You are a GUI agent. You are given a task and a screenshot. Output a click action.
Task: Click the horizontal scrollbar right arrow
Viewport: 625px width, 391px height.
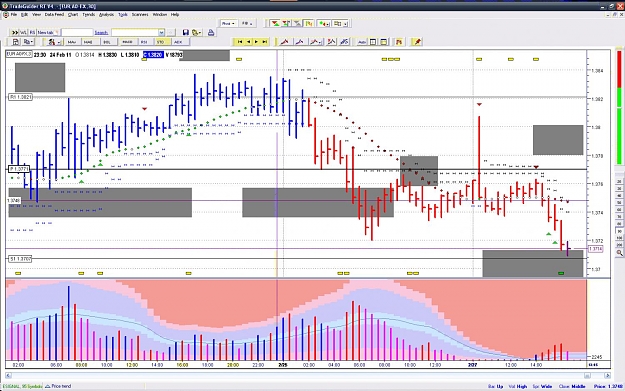[607, 375]
